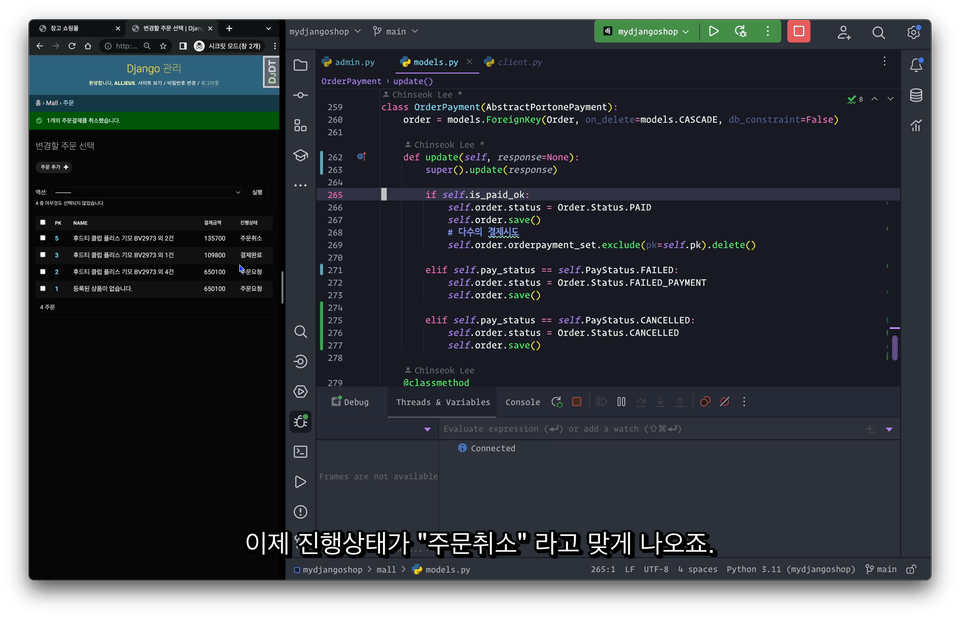Stop the running process red square
This screenshot has height=618, width=960.
(798, 31)
